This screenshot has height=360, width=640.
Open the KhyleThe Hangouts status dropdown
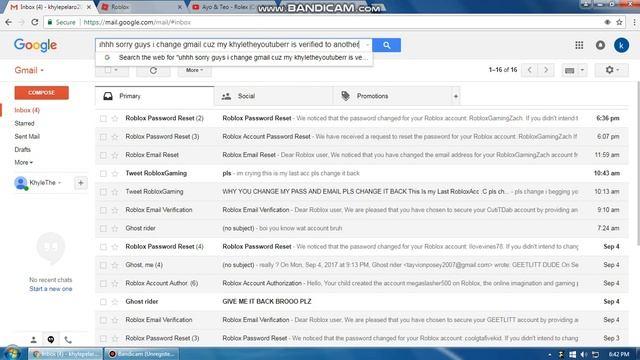coord(60,183)
